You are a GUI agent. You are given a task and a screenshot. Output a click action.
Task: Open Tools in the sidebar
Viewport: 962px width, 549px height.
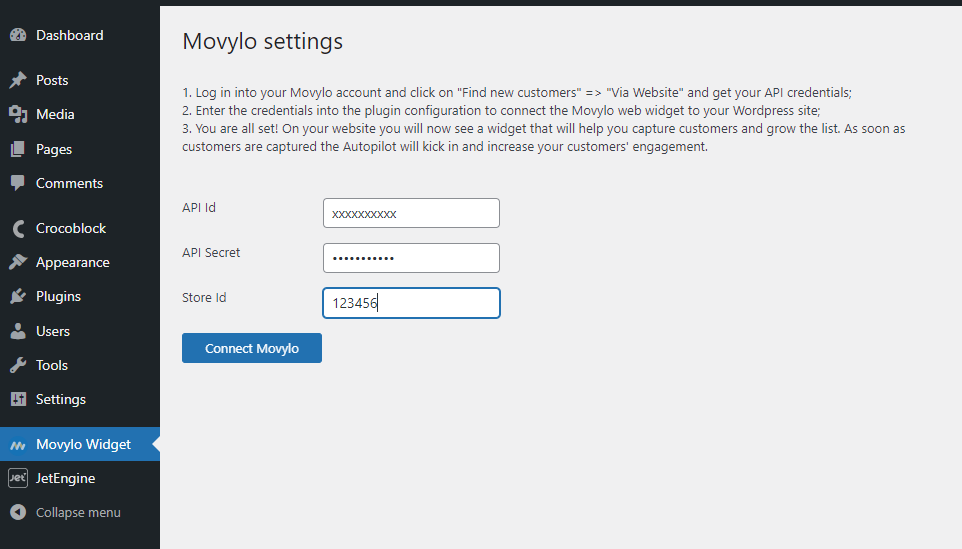tap(80, 365)
